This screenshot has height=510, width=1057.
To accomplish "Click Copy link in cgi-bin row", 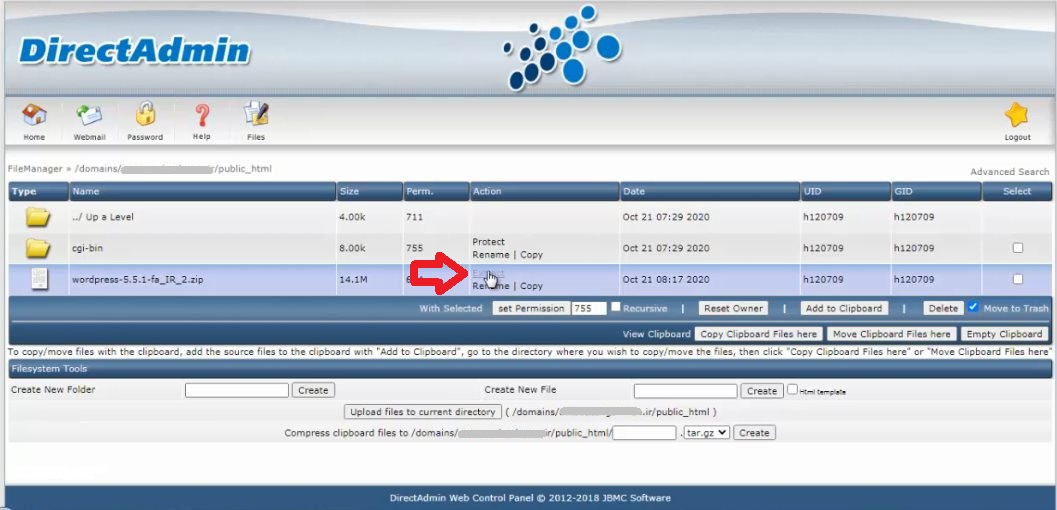I will point(531,255).
